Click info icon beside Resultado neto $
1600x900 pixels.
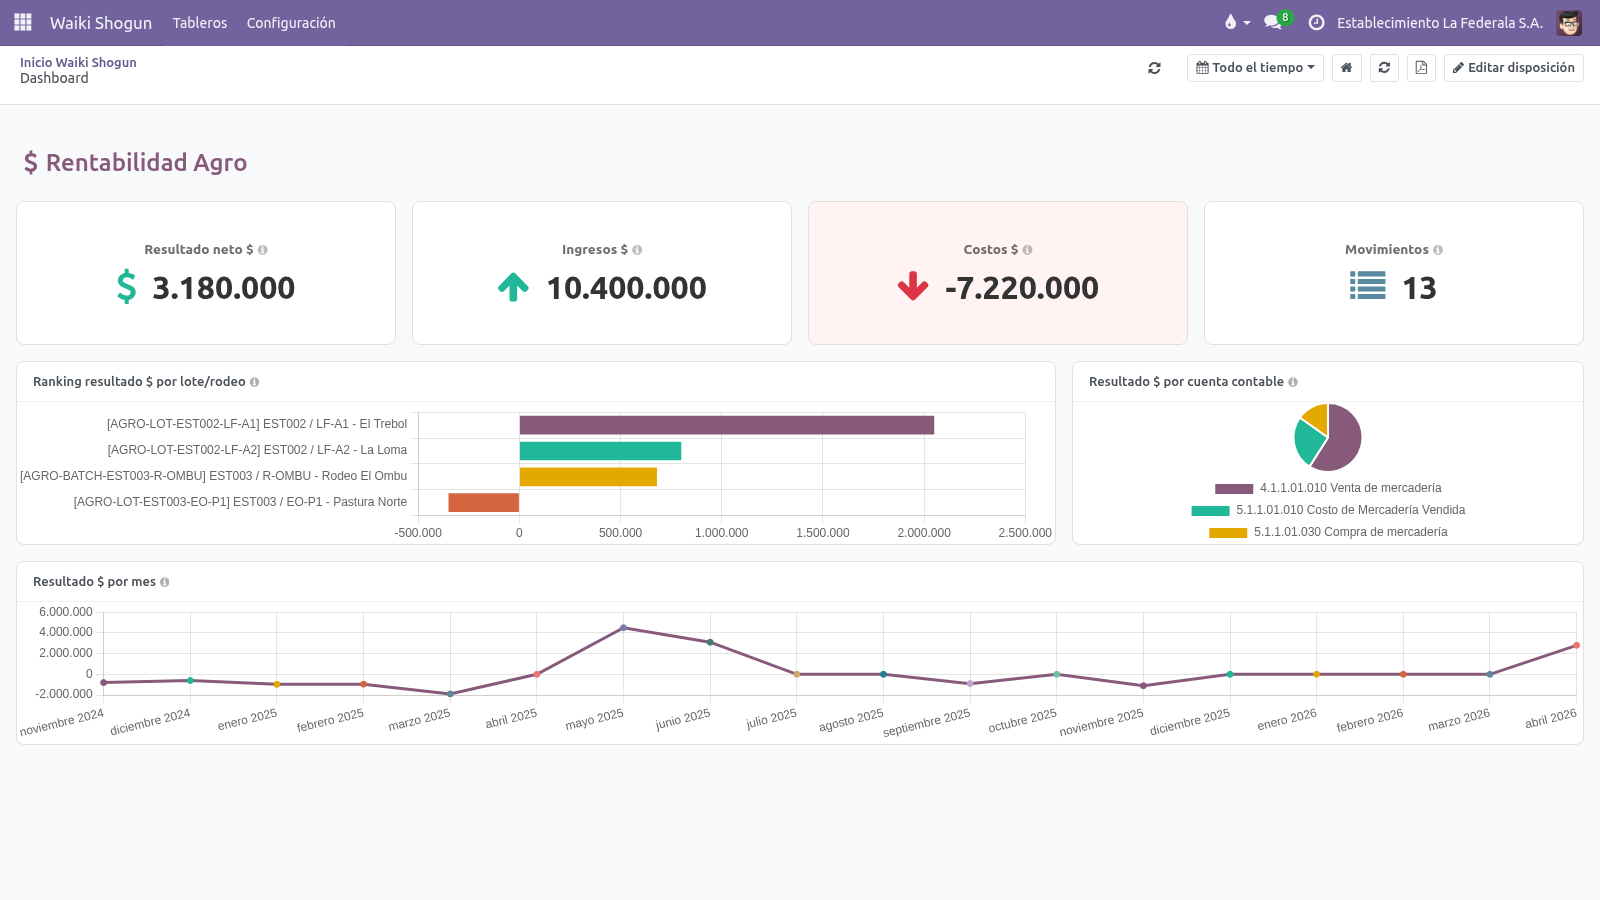click(x=263, y=250)
